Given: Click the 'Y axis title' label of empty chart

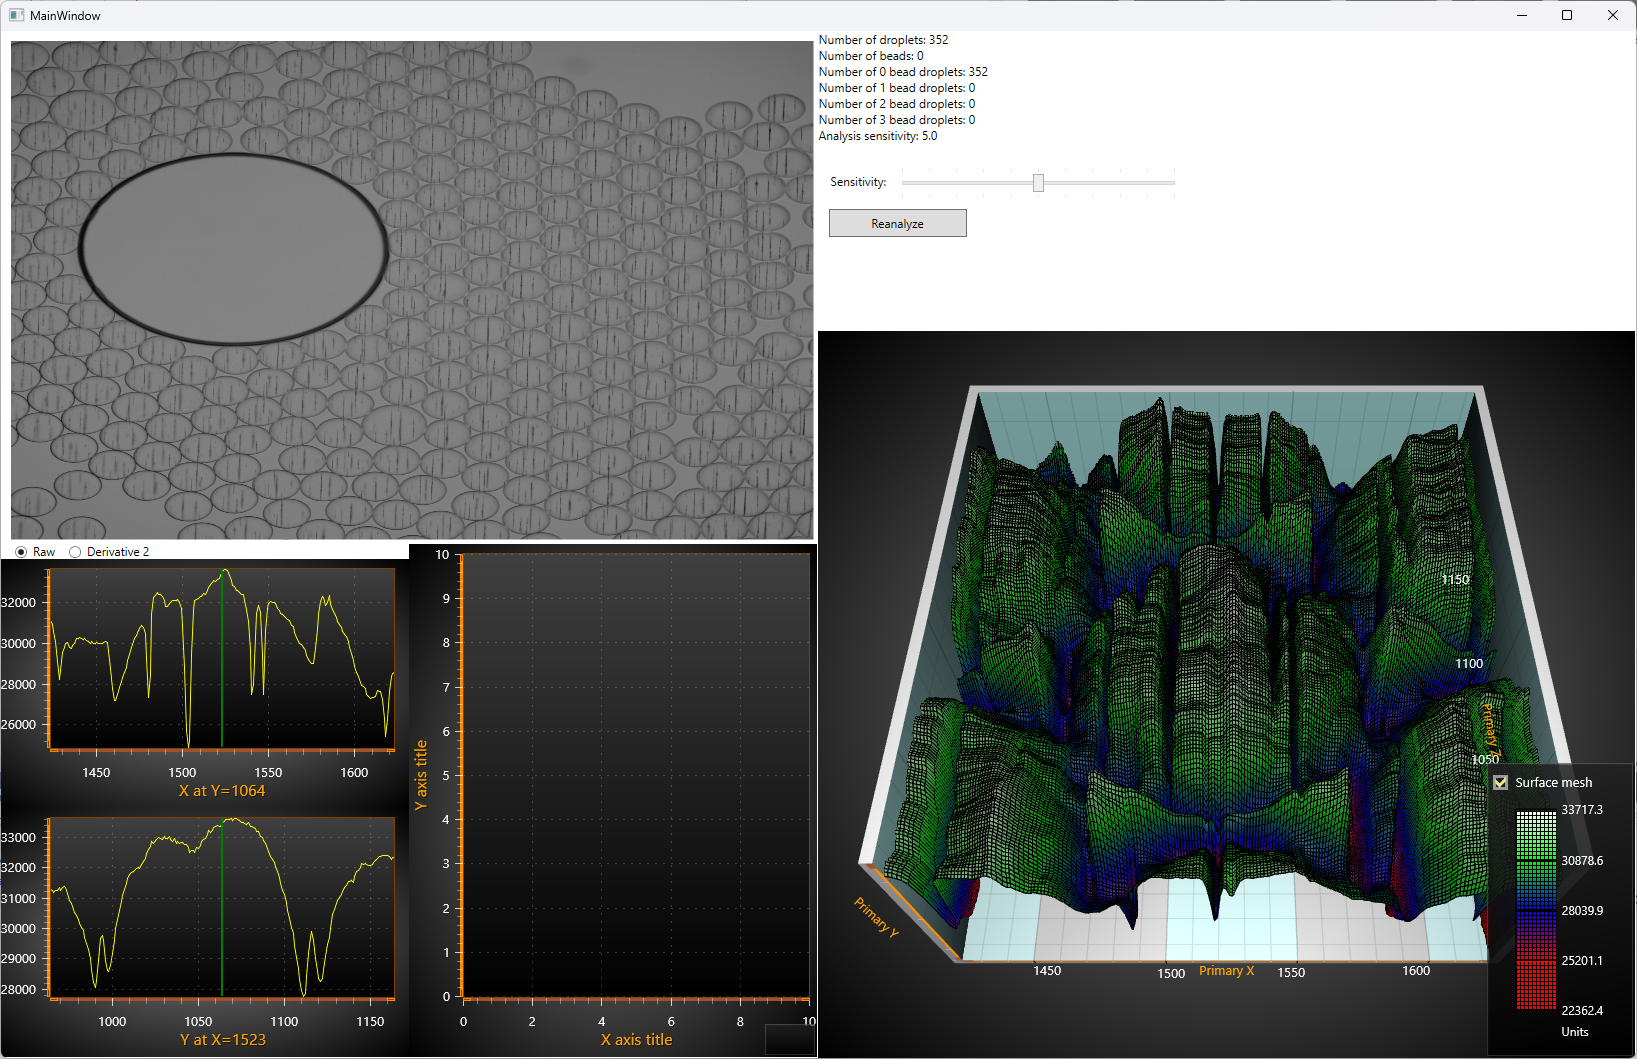Looking at the screenshot, I should (421, 775).
